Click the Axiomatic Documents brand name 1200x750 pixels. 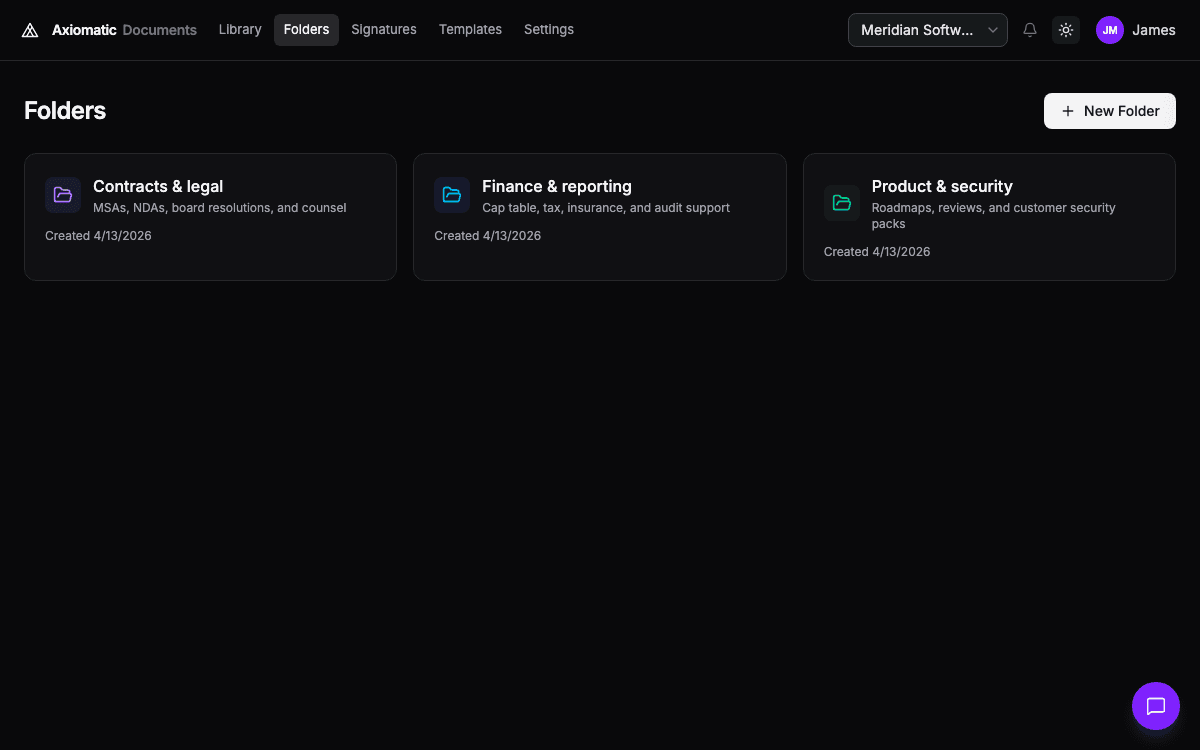point(124,30)
